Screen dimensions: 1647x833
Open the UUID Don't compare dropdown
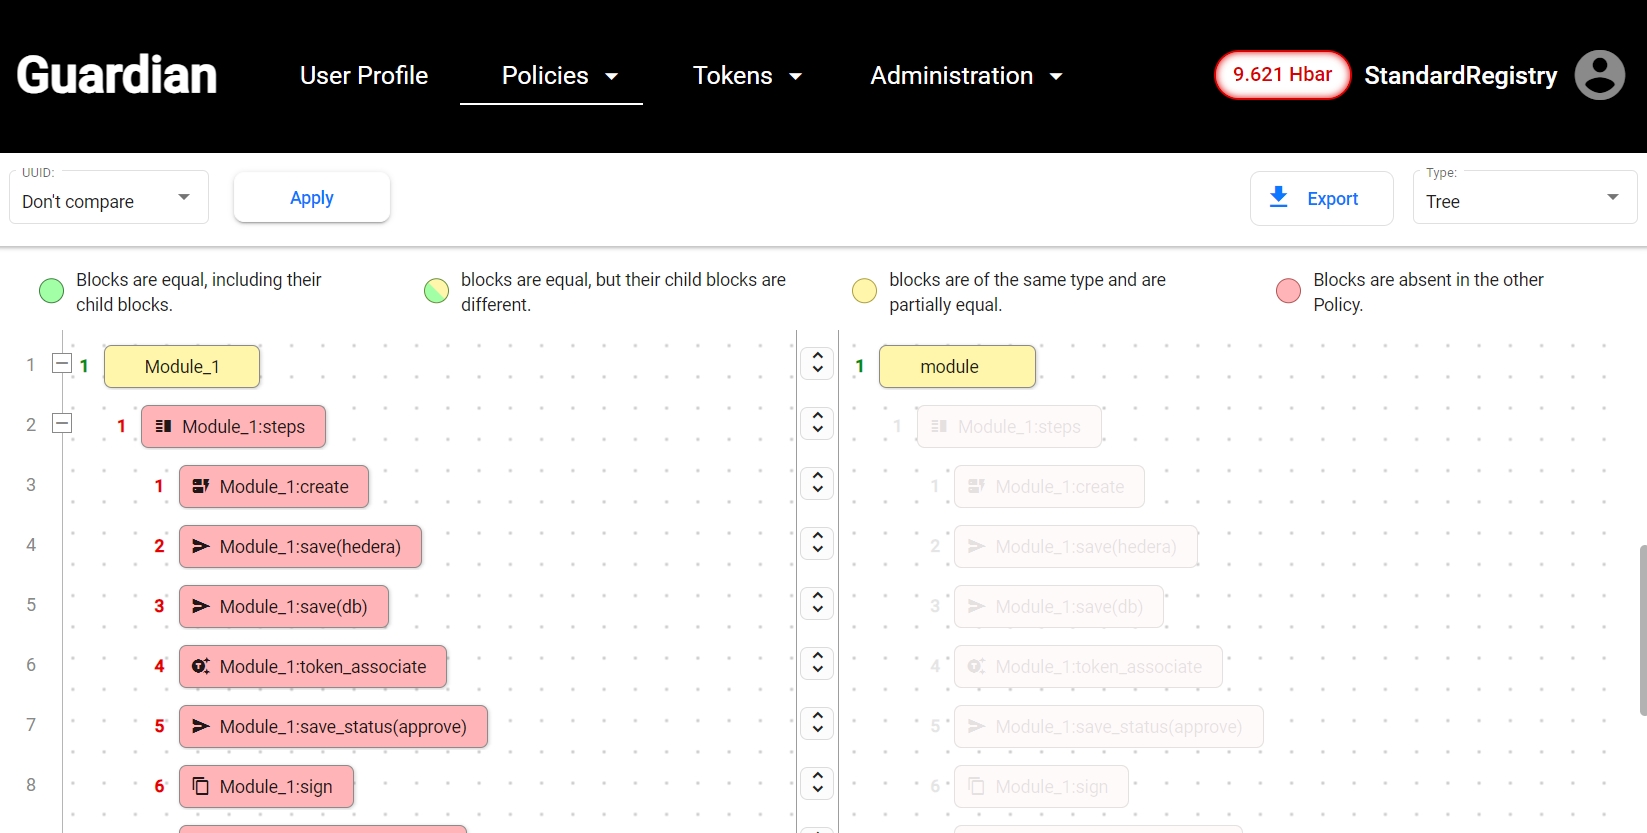108,200
